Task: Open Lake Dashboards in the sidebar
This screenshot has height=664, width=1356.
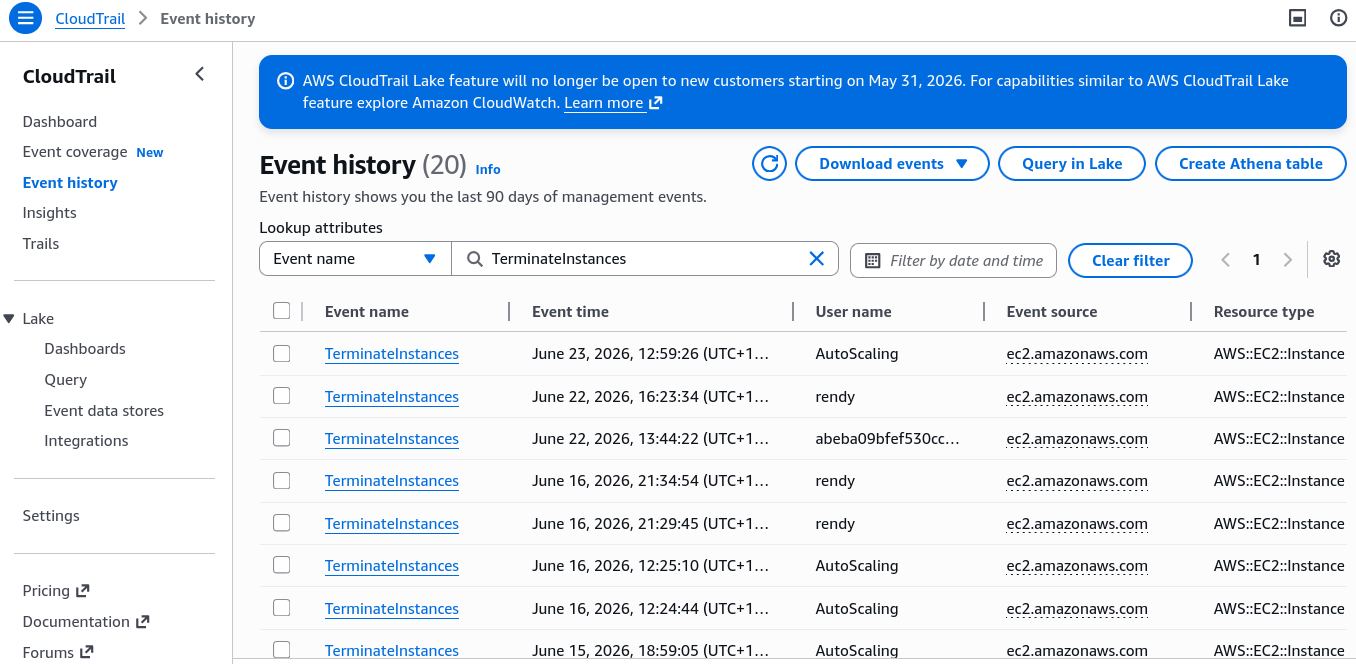Action: (85, 349)
